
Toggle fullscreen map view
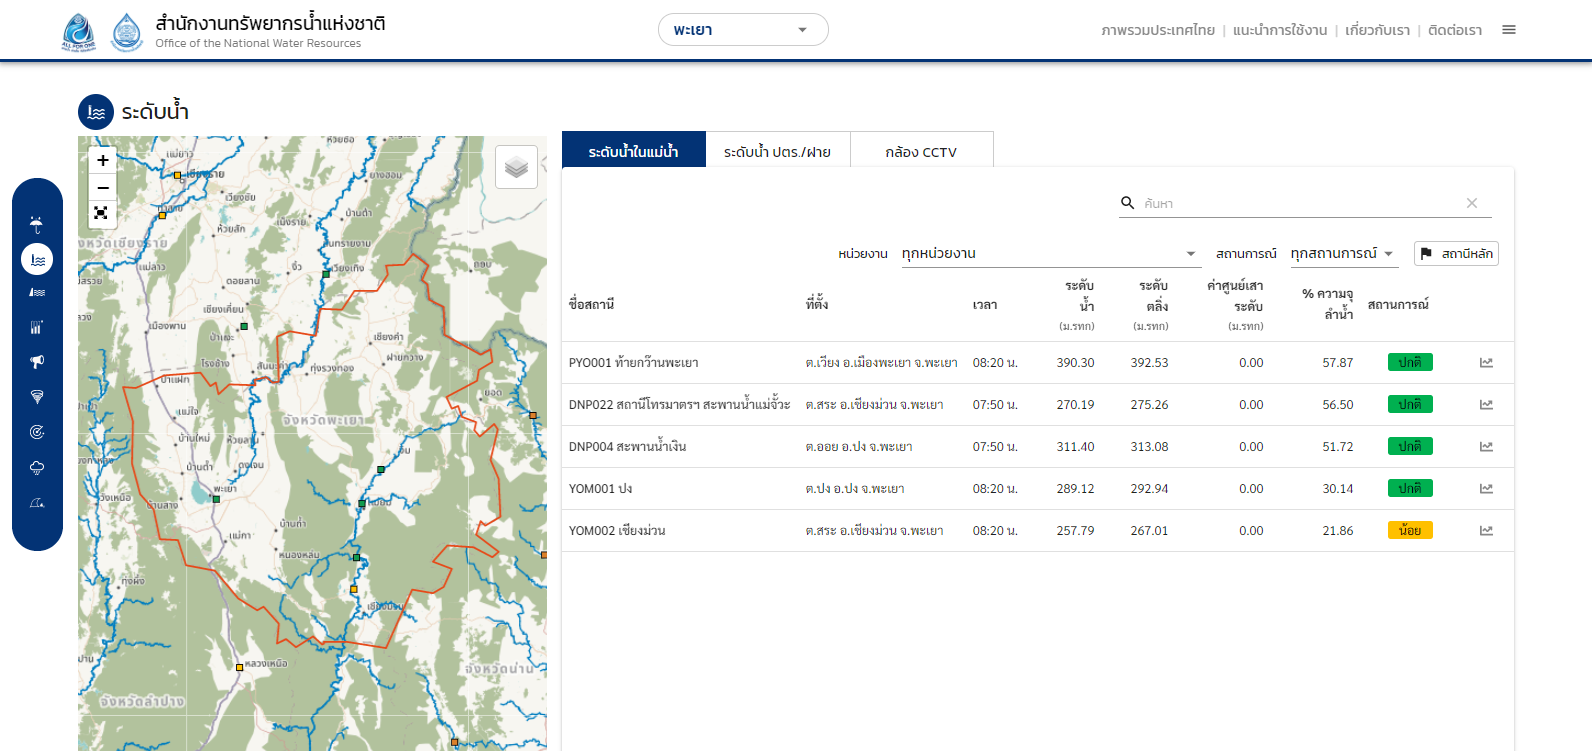(x=101, y=213)
